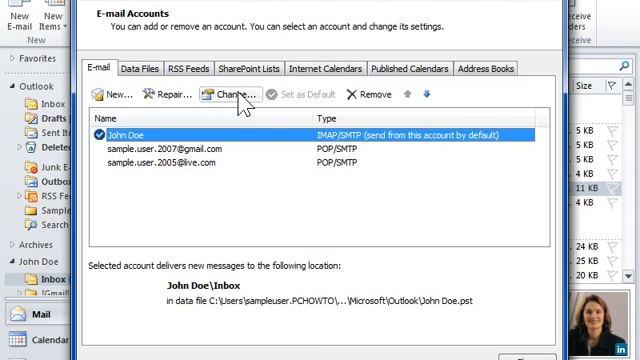
Task: Click the contact photo thumbnail in People pane
Action: point(599,324)
